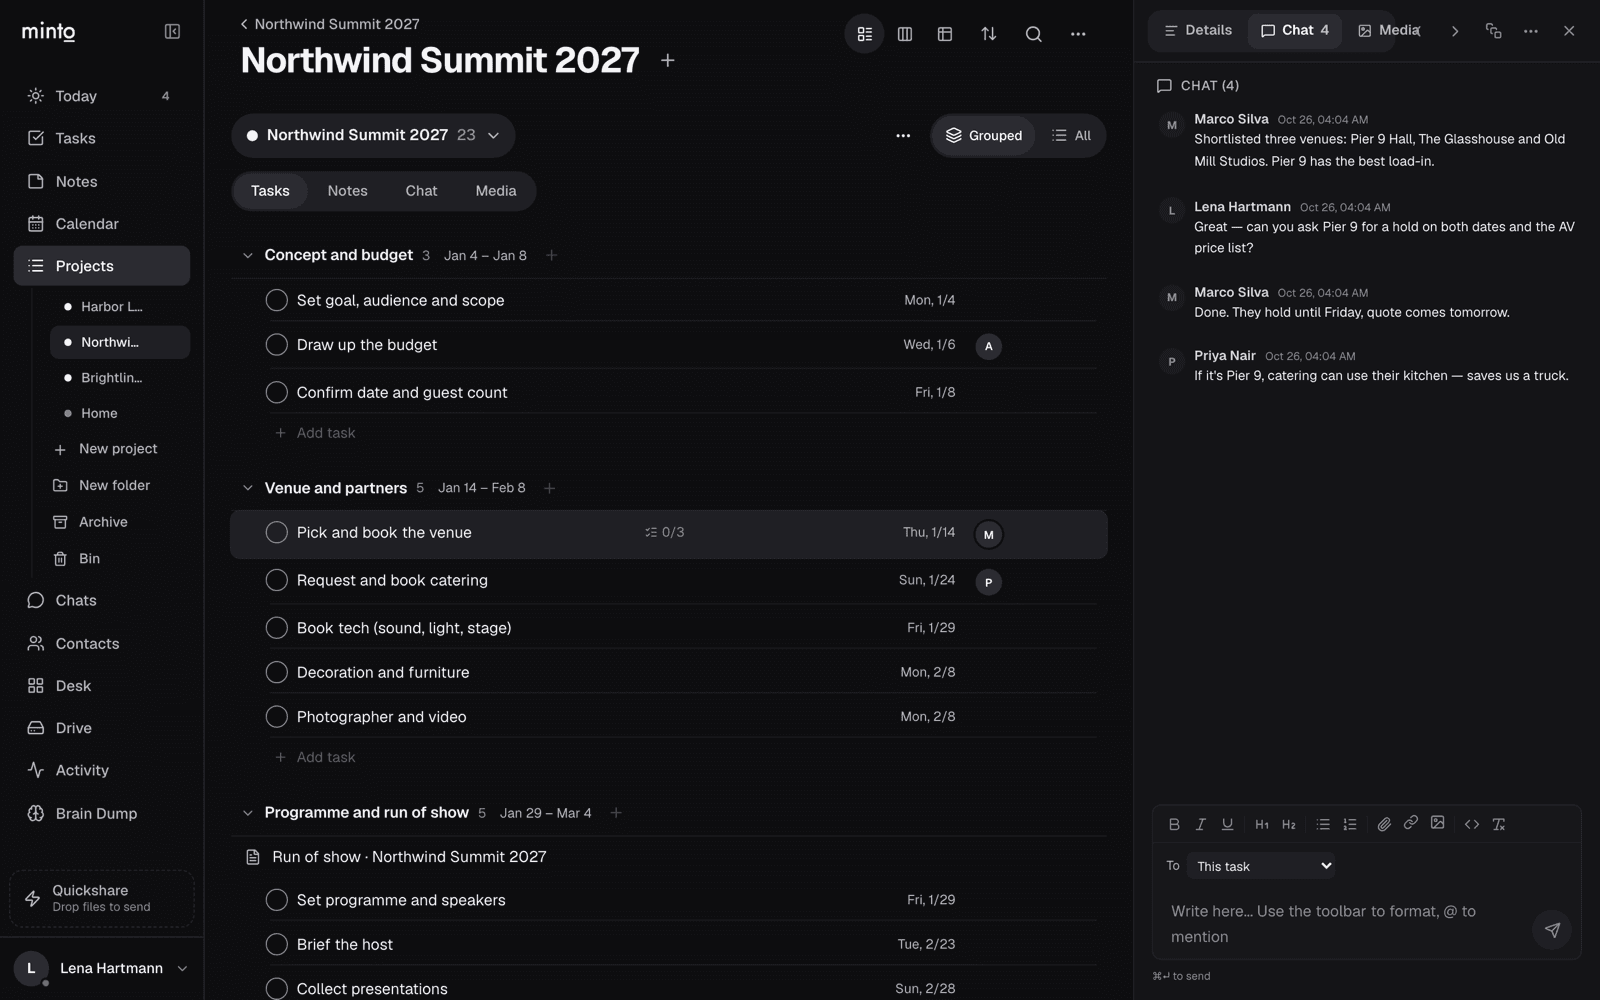Insert an image in chat editor
This screenshot has height=1000, width=1600.
(x=1438, y=823)
